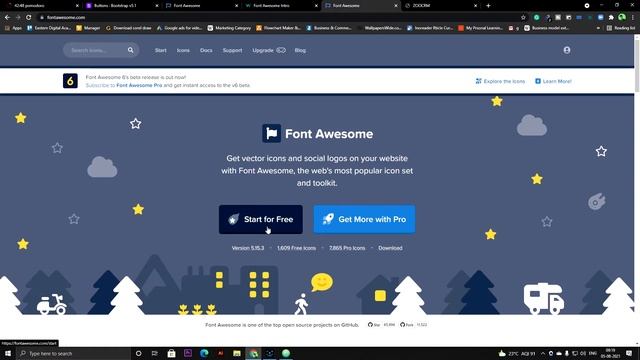Click the GitHub Fork count button
The image size is (640, 360).
click(413, 325)
